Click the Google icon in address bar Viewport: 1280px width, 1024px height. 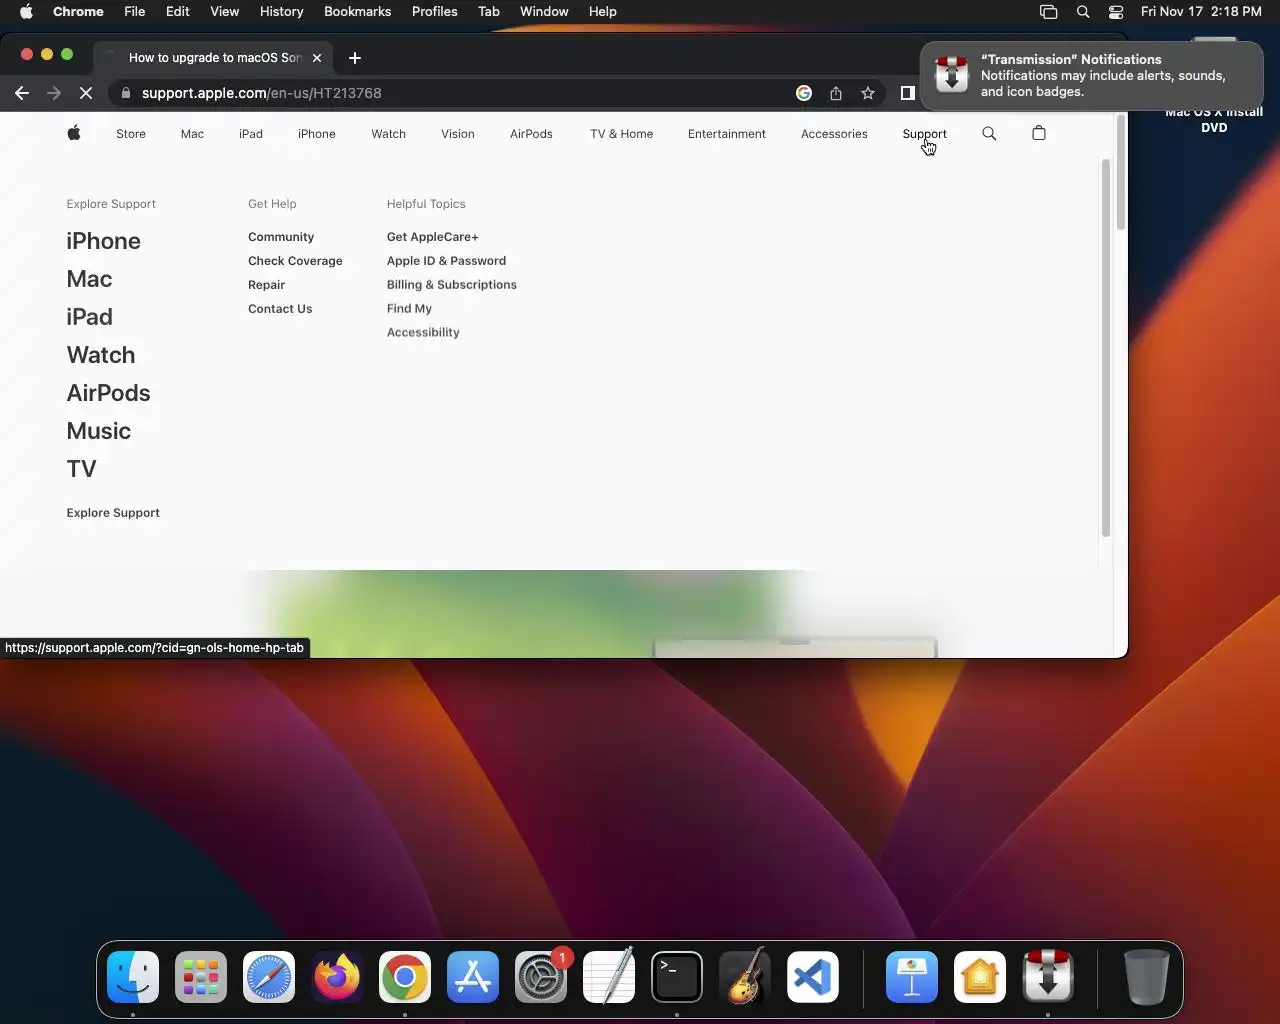tap(804, 93)
